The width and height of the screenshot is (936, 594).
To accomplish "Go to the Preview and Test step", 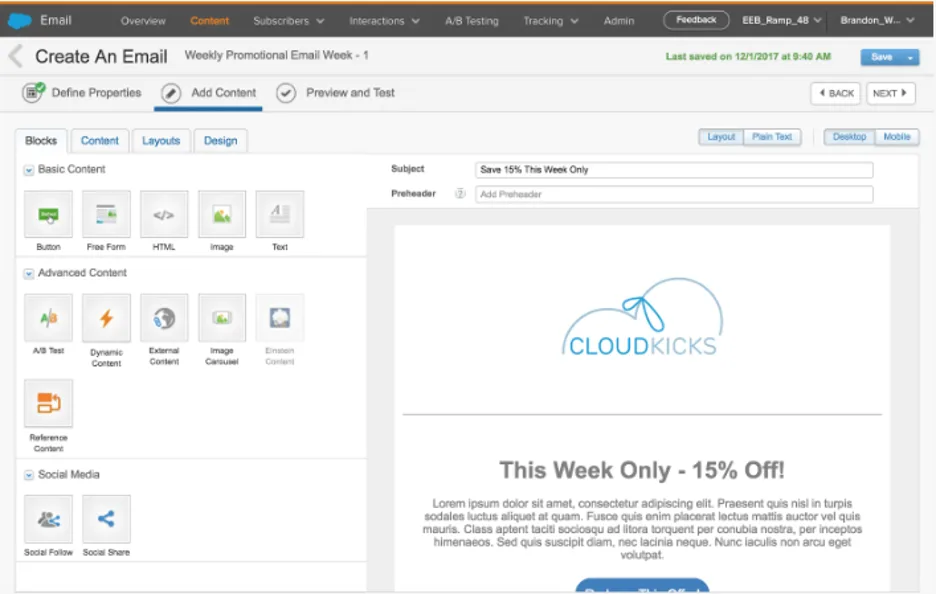I will [335, 93].
